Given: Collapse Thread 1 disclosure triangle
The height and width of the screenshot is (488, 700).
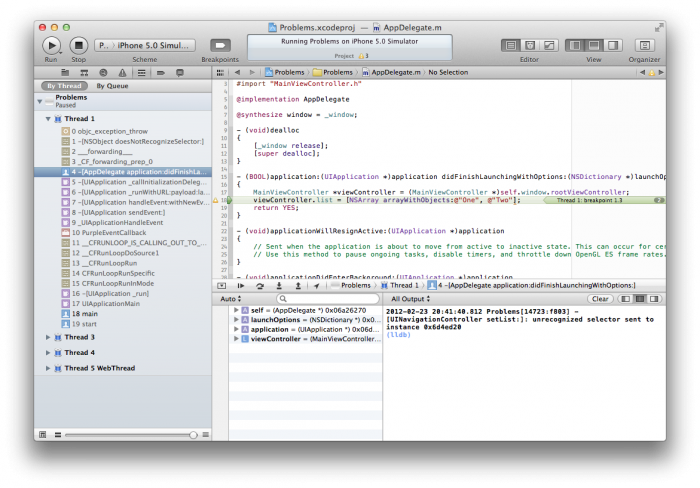Looking at the screenshot, I should [48, 119].
